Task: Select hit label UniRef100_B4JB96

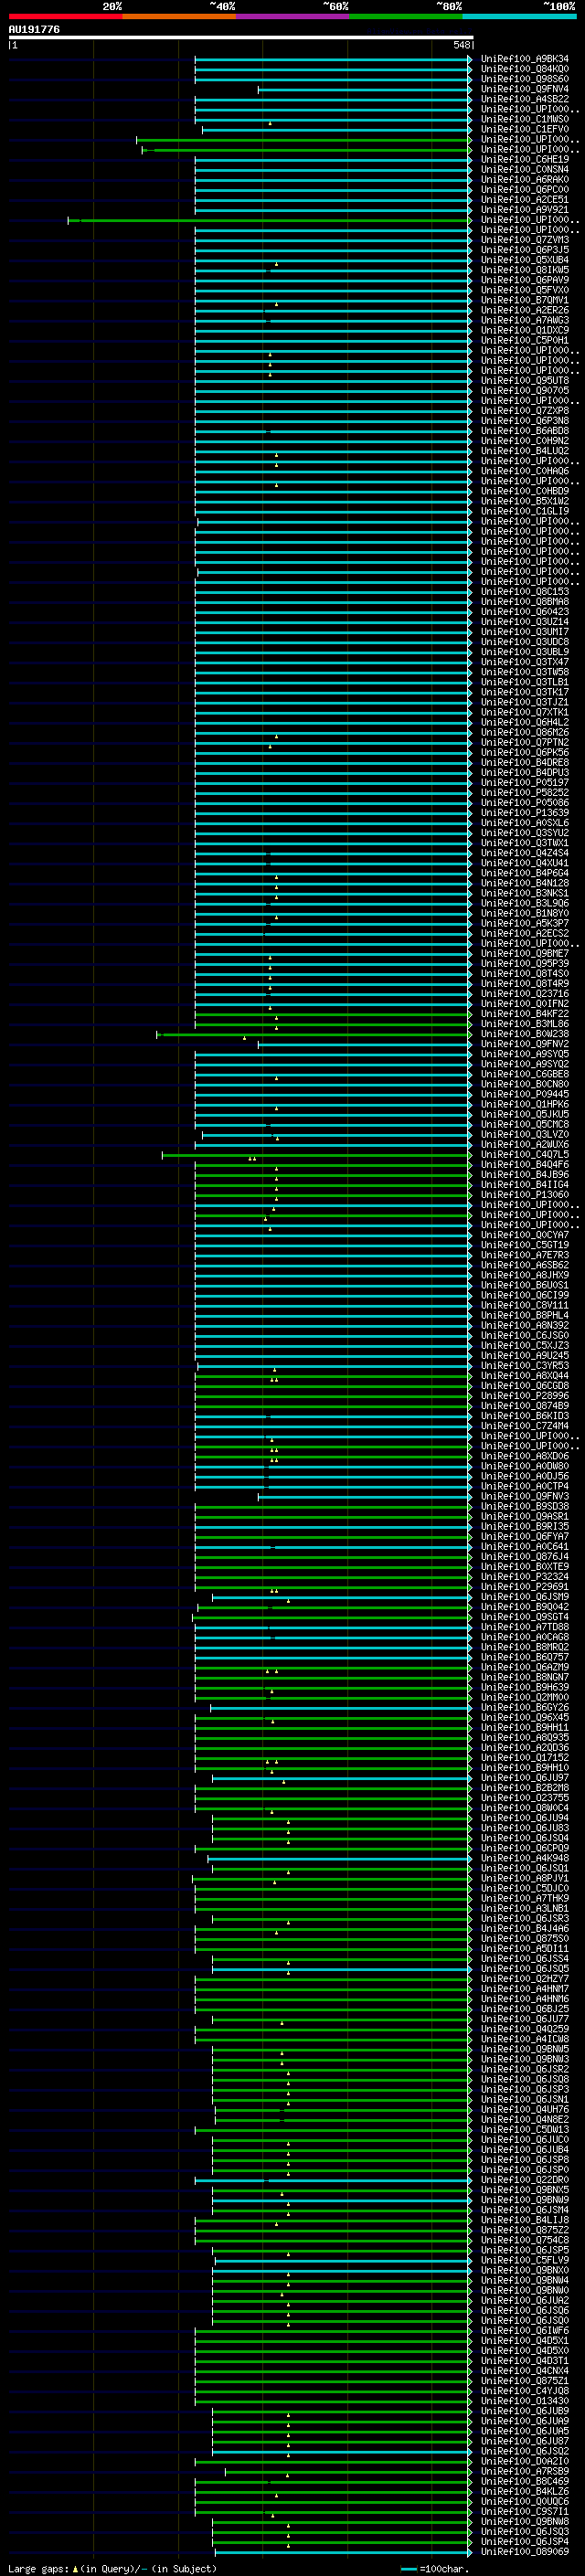Action: (525, 1174)
